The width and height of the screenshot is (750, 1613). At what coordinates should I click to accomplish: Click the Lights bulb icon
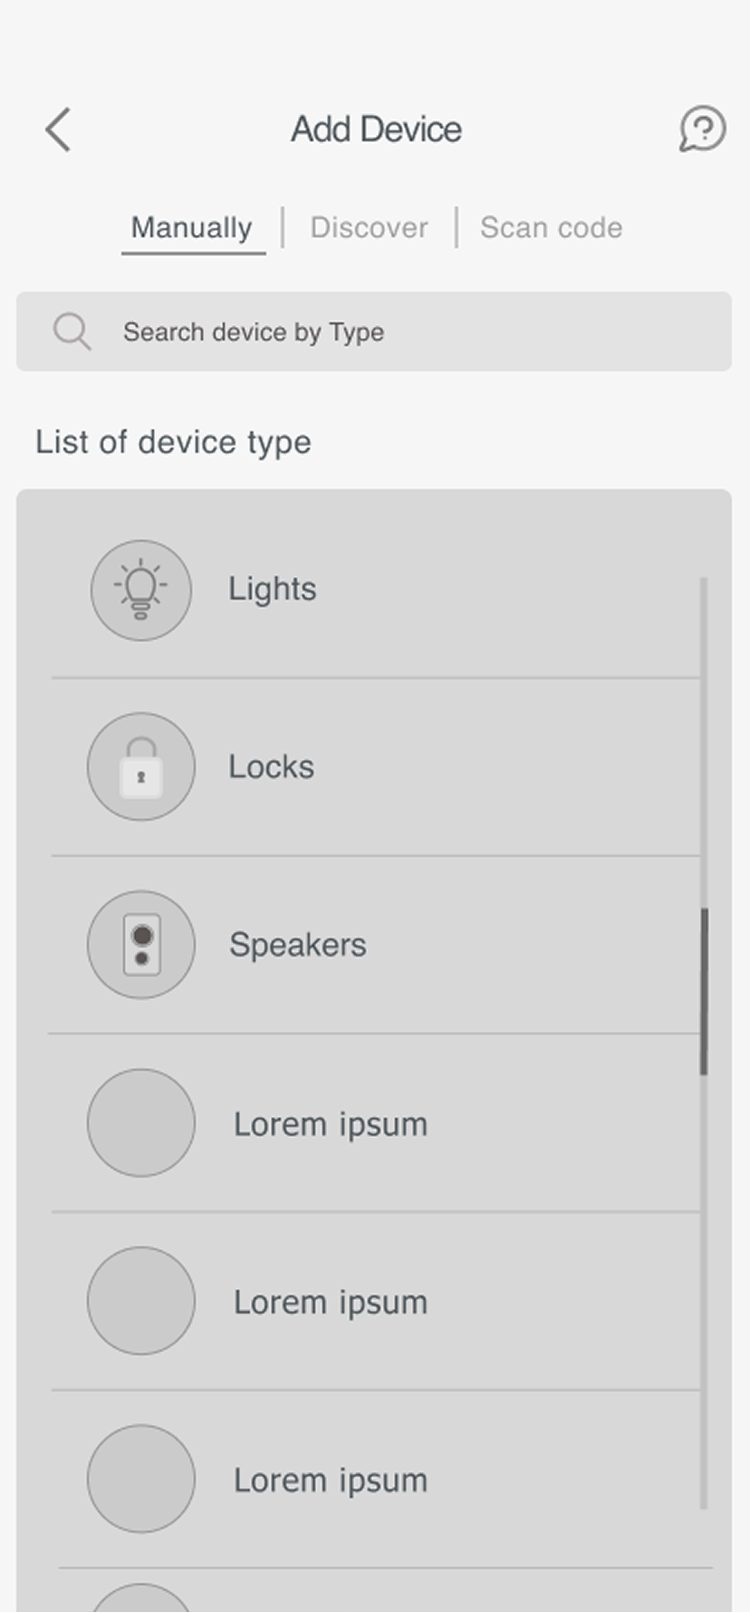pyautogui.click(x=141, y=590)
